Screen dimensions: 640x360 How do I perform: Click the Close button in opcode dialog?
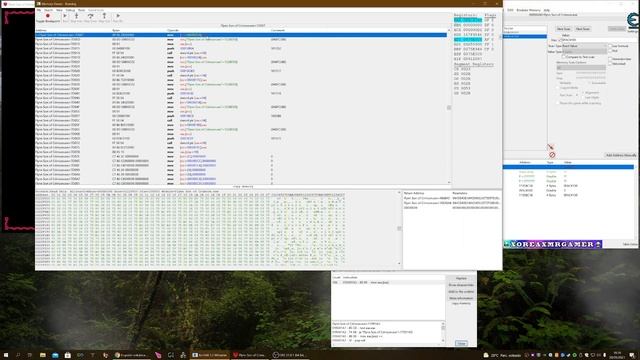coord(461,343)
